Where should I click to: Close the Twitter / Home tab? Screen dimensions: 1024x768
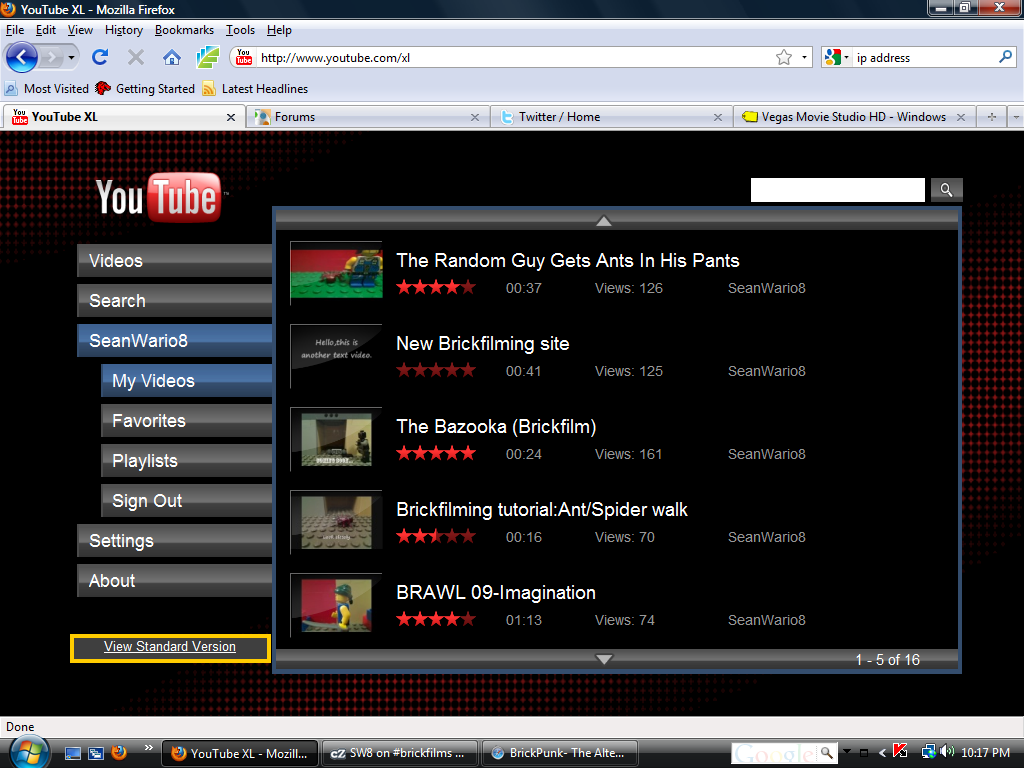click(x=718, y=118)
